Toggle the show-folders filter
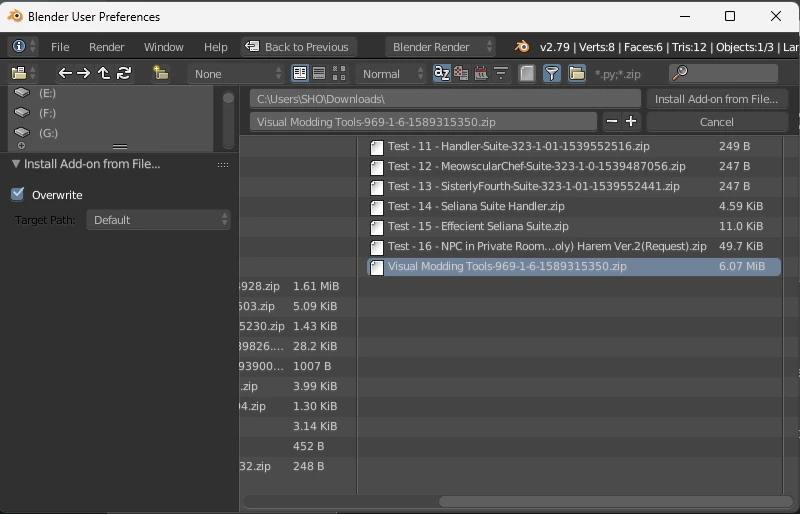Screen dimensions: 800x514 point(577,74)
